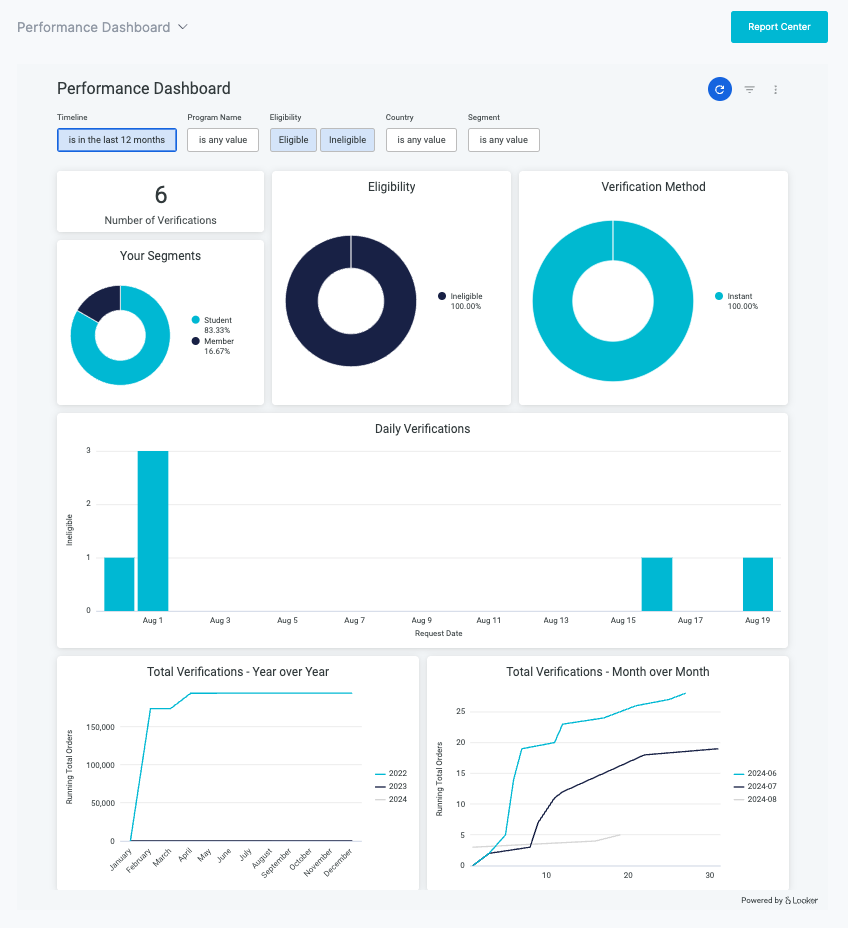
Task: Click the Daily Verifications bar at Aug 19
Action: click(x=757, y=584)
